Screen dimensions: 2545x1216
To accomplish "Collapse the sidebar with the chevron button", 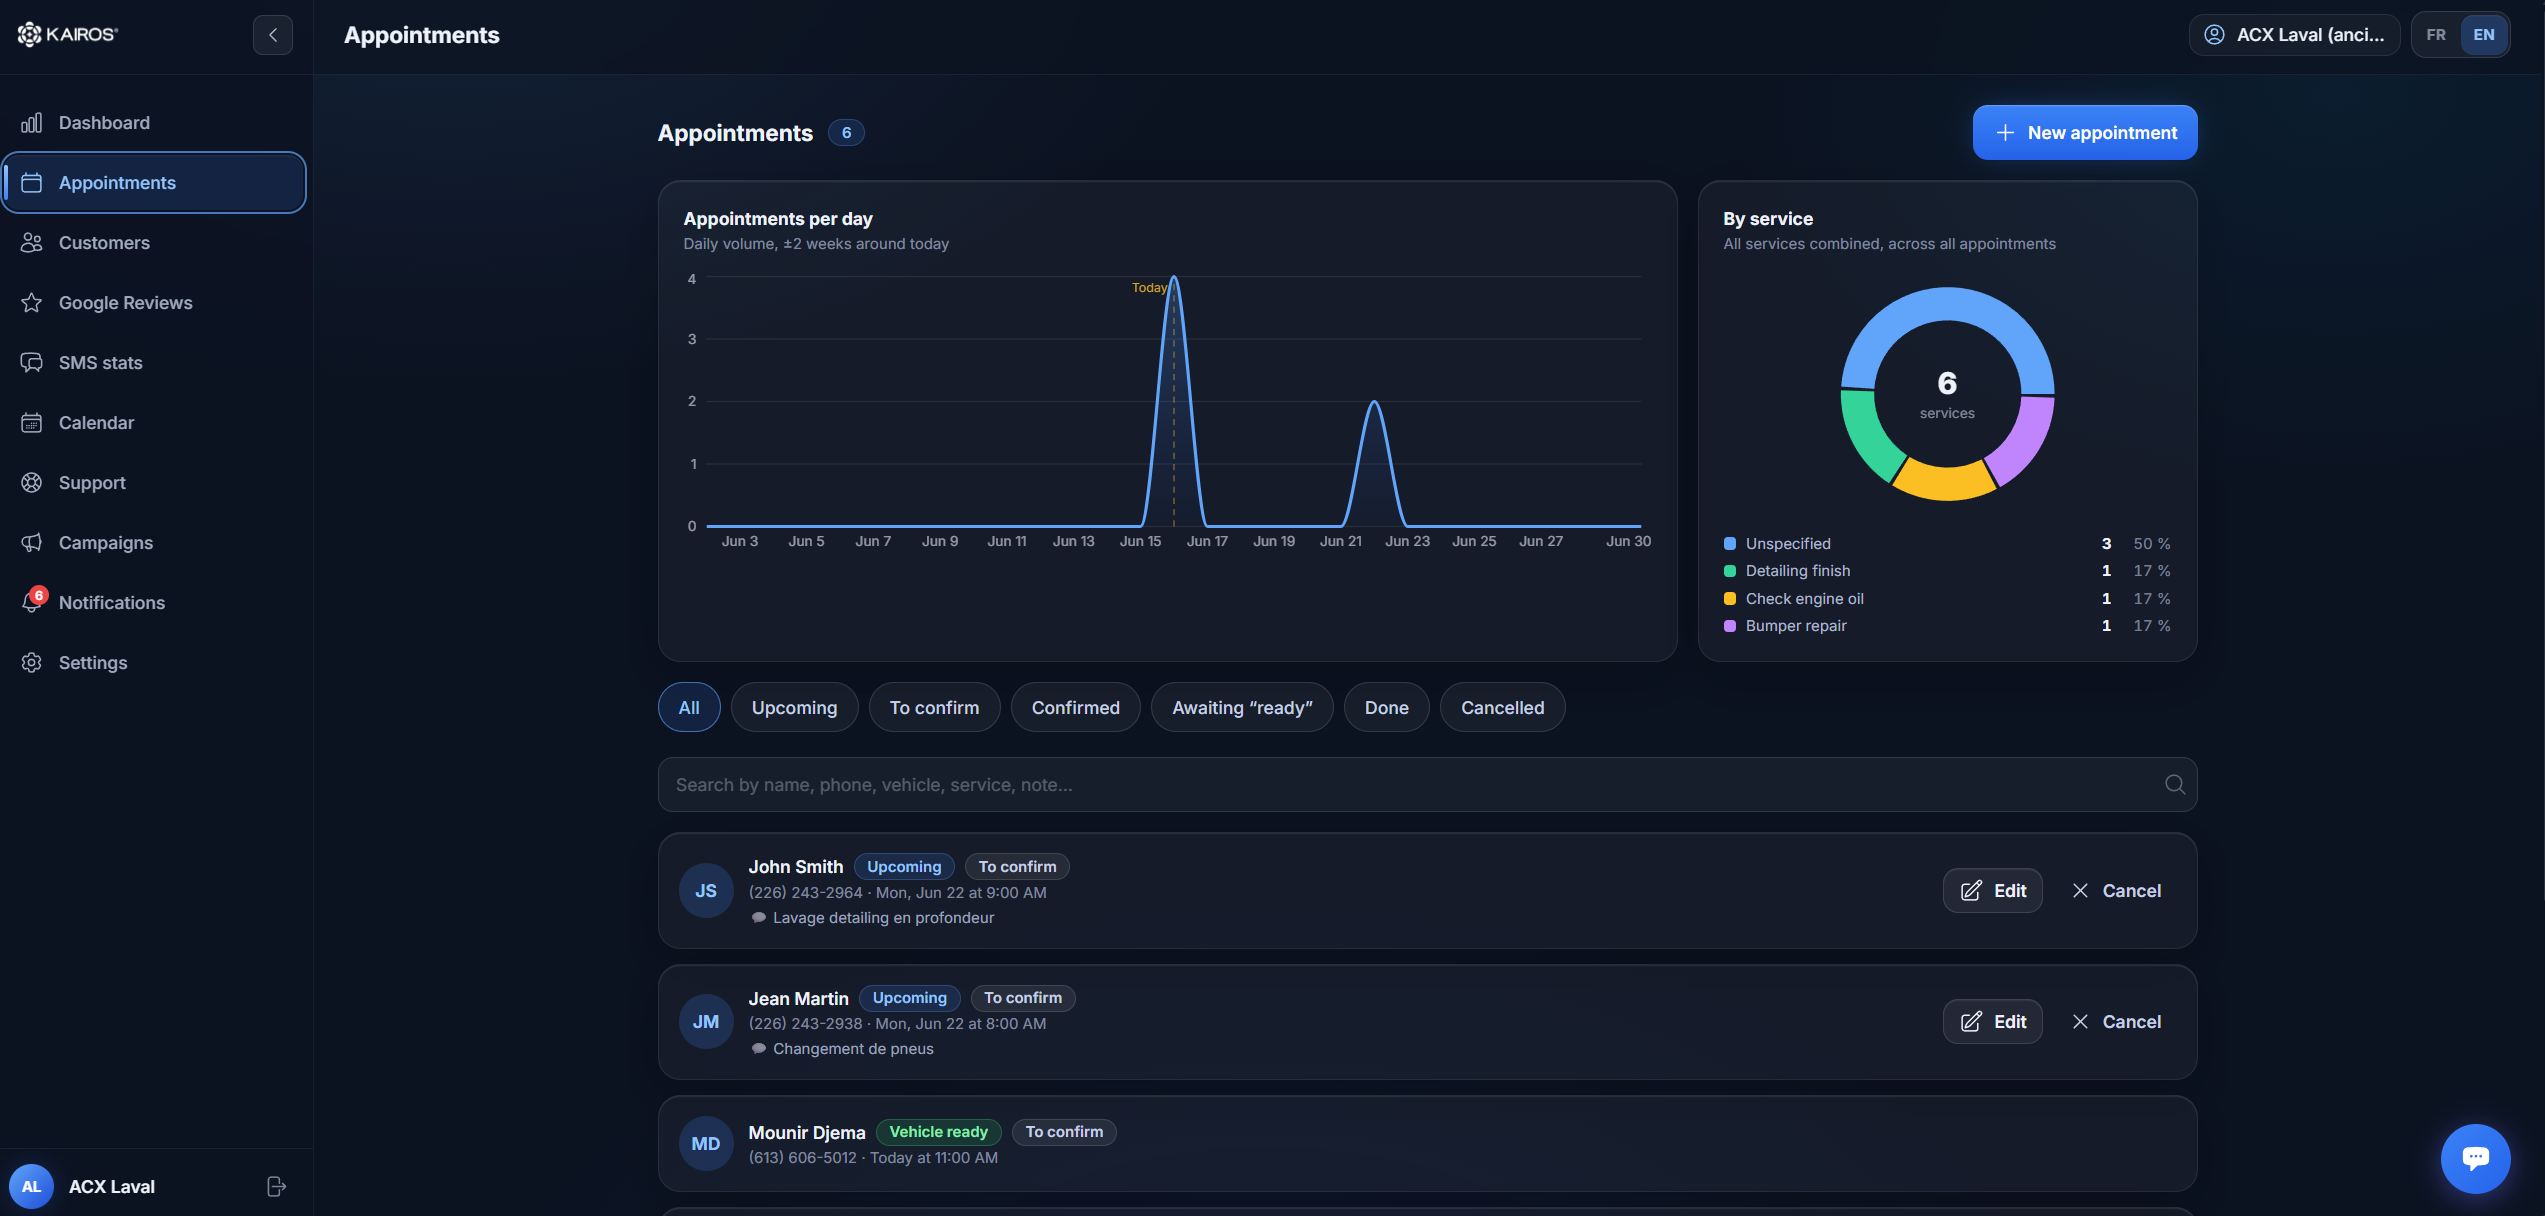I will [273, 35].
